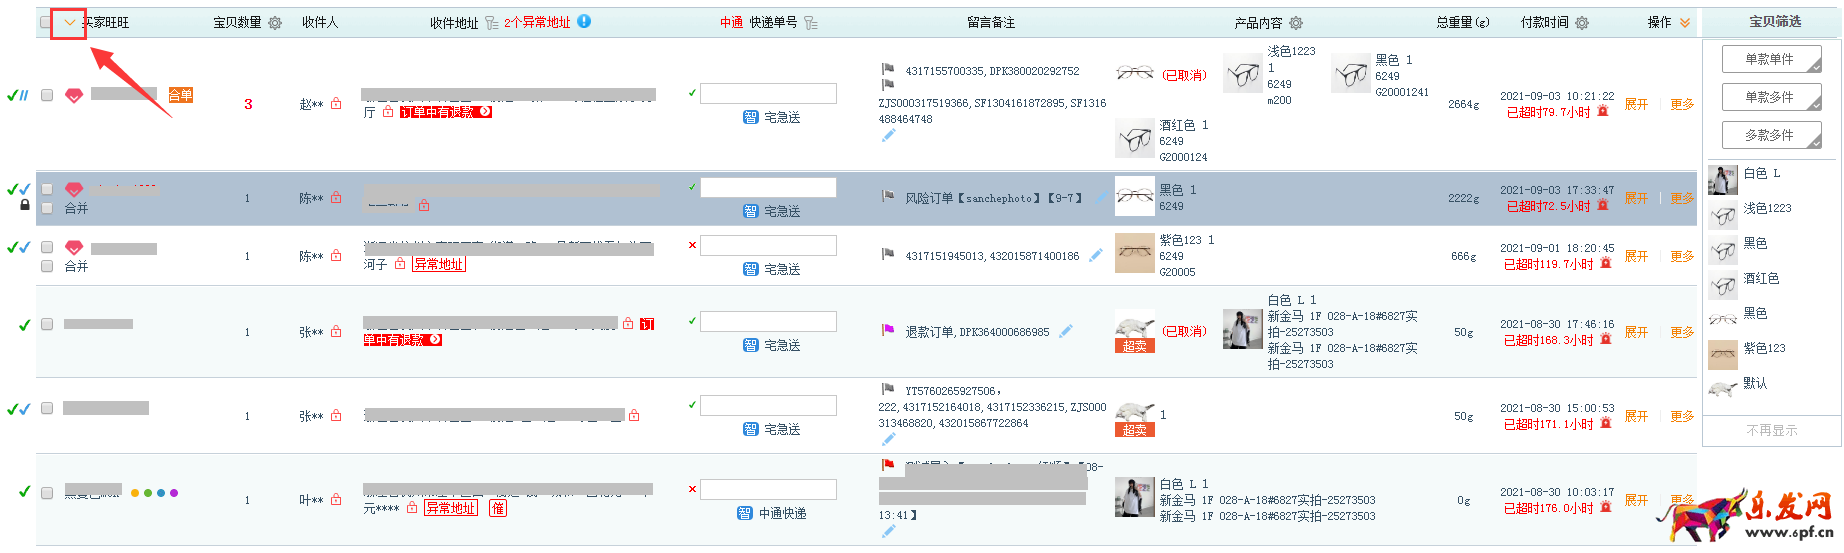Select checkbox of order for recipient 叶**
Viewport: 1844px width, 553px height.
[x=47, y=493]
